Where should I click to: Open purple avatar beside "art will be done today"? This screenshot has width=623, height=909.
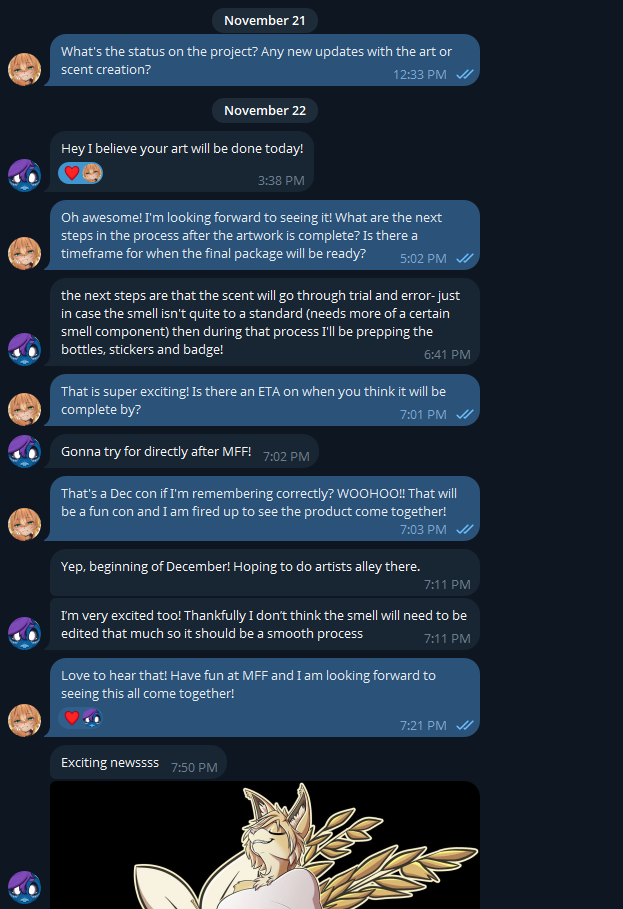pyautogui.click(x=24, y=175)
